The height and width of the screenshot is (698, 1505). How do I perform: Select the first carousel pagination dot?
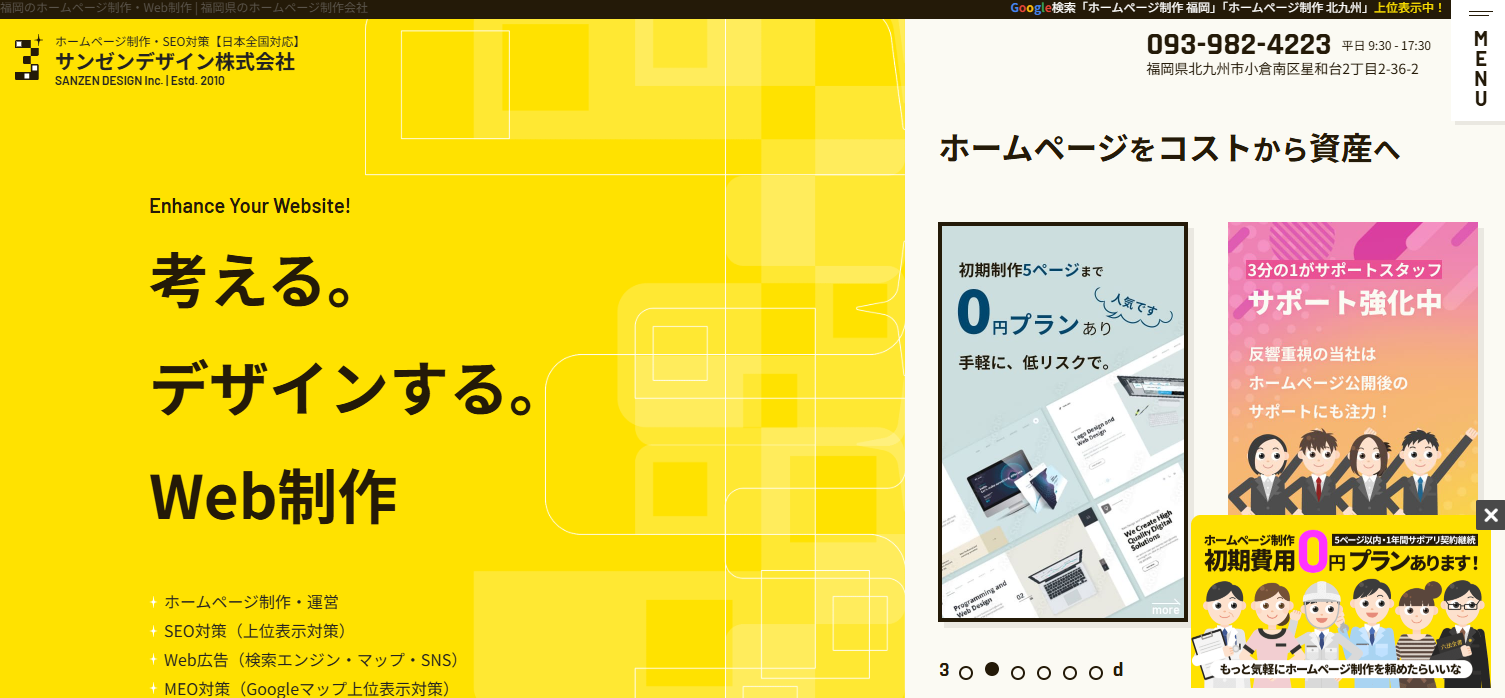pyautogui.click(x=966, y=673)
